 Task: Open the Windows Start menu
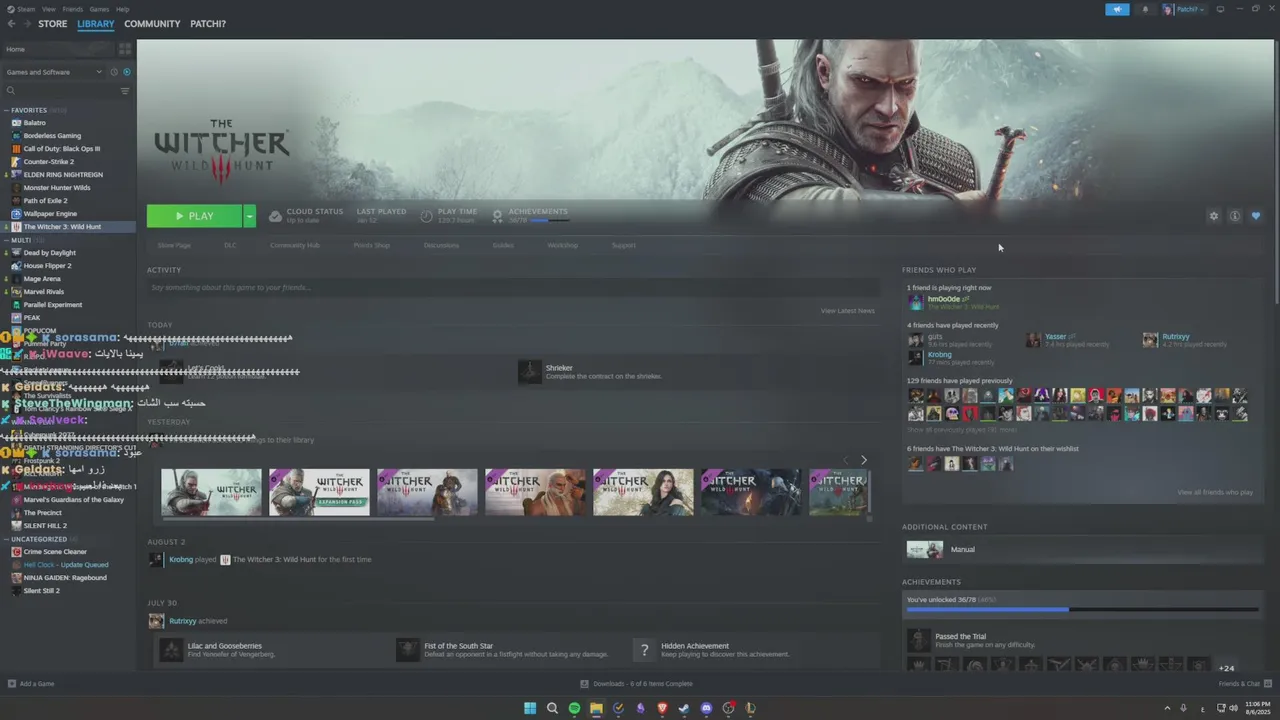point(530,708)
